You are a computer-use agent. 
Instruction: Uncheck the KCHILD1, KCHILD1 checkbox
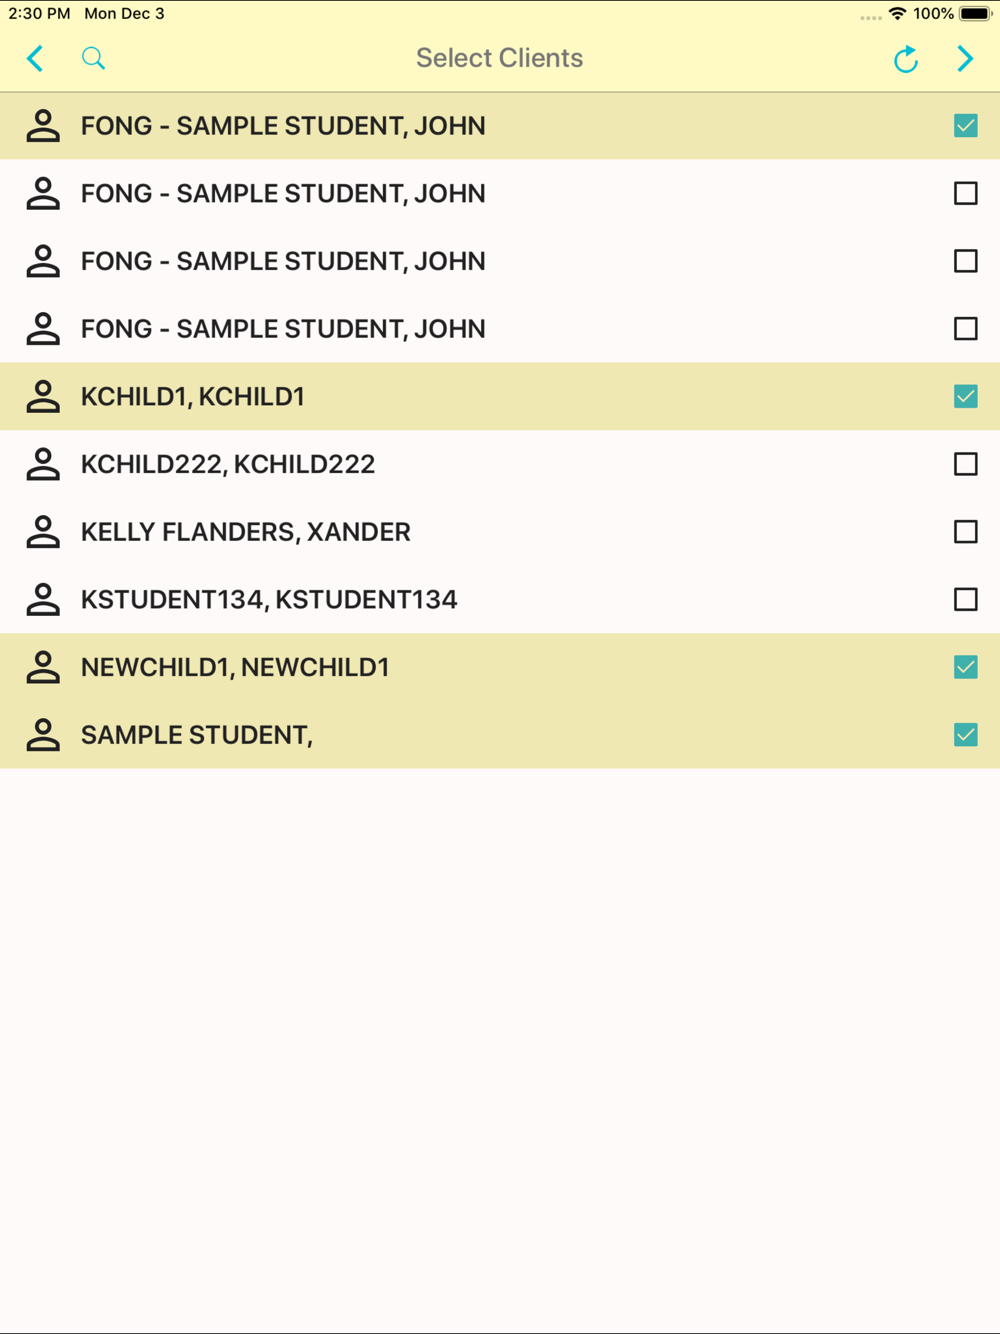pos(965,397)
